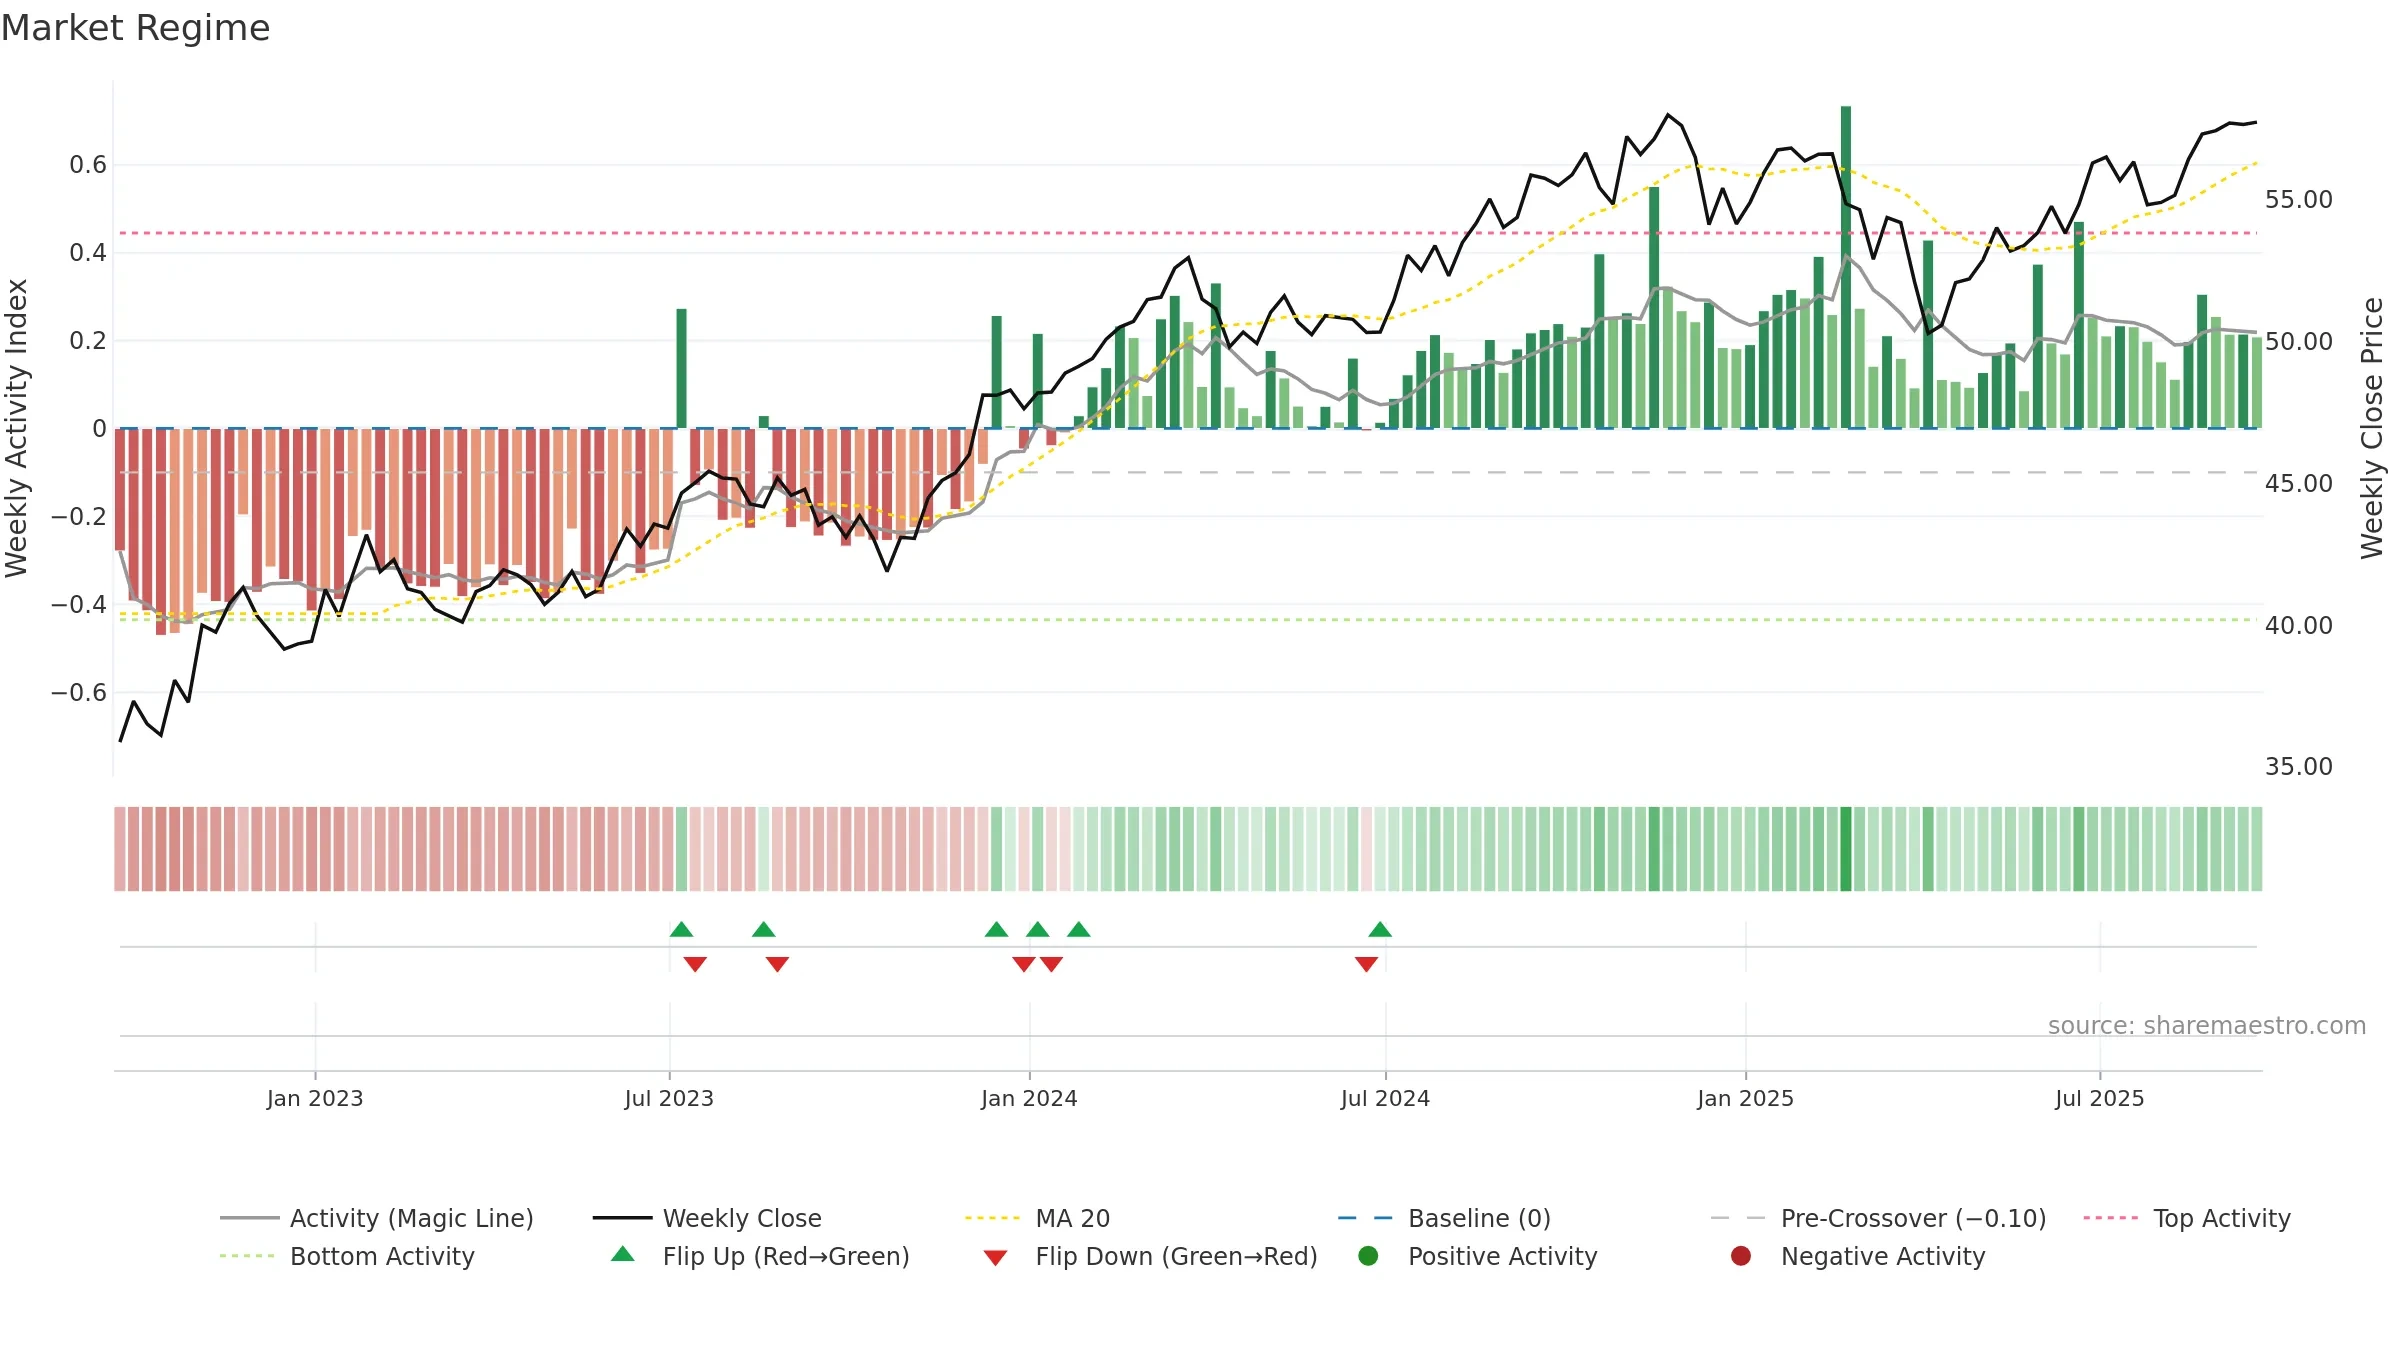Click the dark red circle Negative Activity icon
The height and width of the screenshot is (1350, 2400).
1741,1256
